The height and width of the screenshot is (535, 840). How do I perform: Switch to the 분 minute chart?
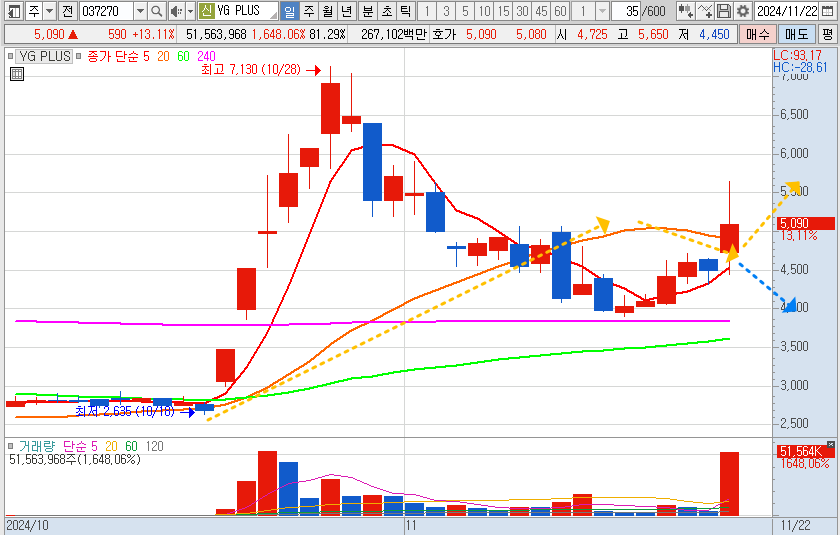pos(368,11)
